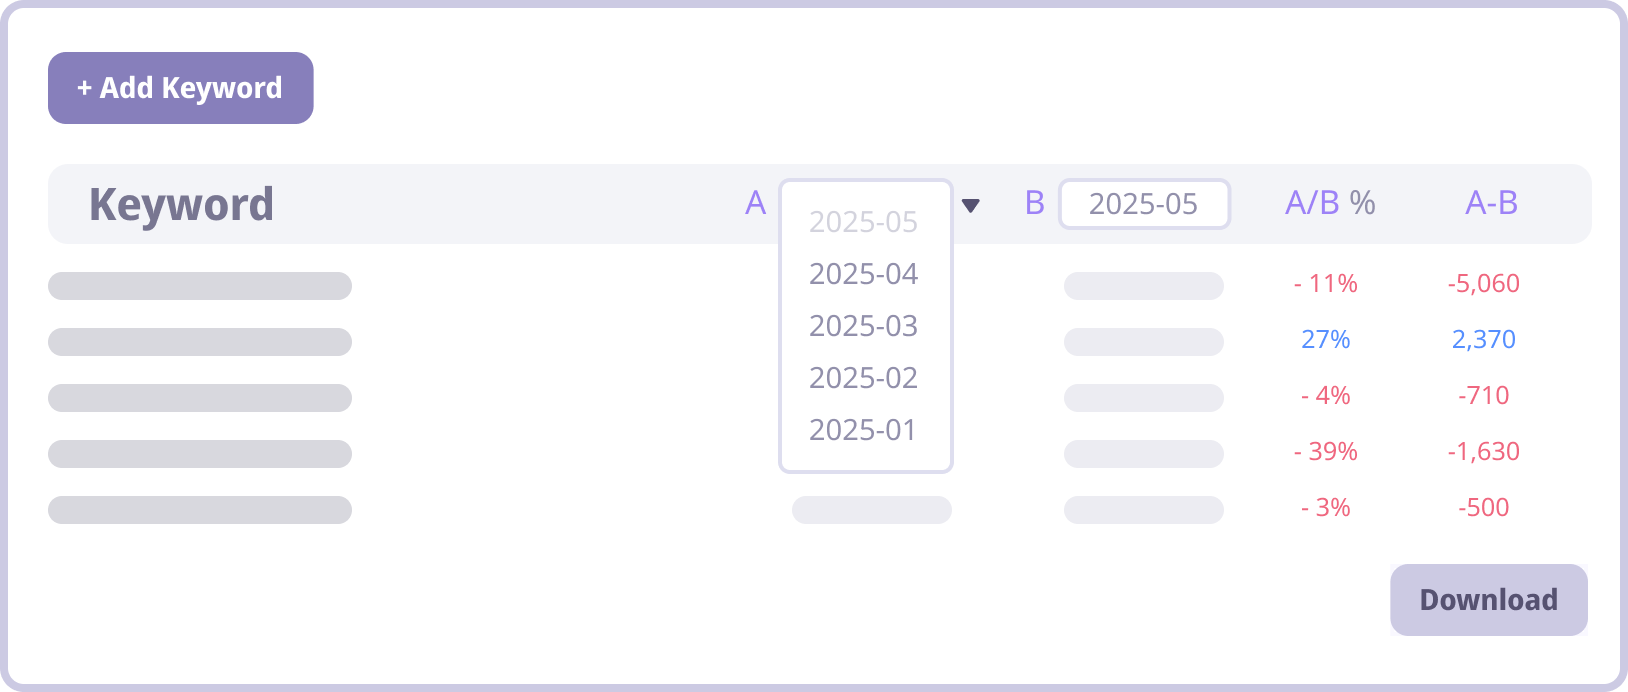Click the A/B % column header
The height and width of the screenshot is (692, 1628).
click(1330, 203)
